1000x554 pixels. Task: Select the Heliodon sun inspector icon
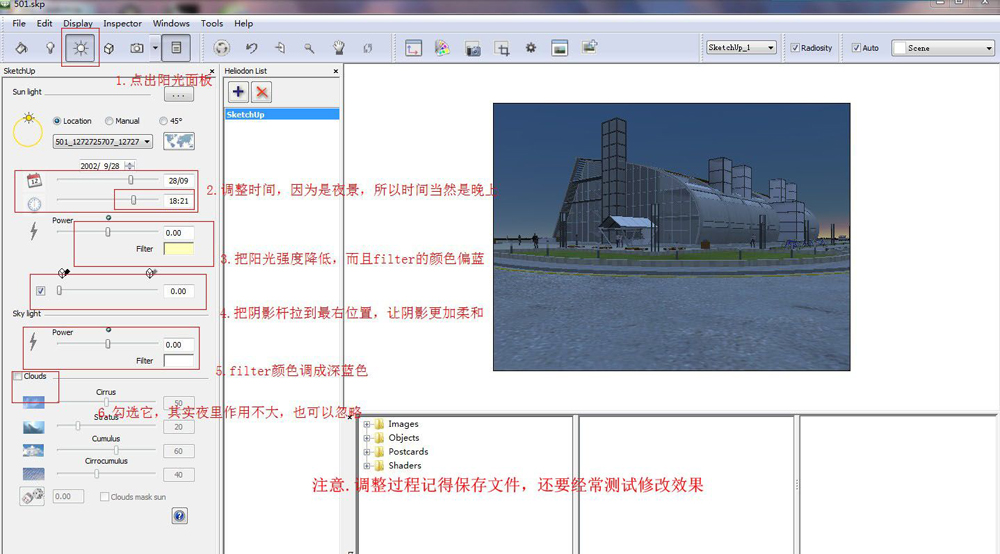79,48
